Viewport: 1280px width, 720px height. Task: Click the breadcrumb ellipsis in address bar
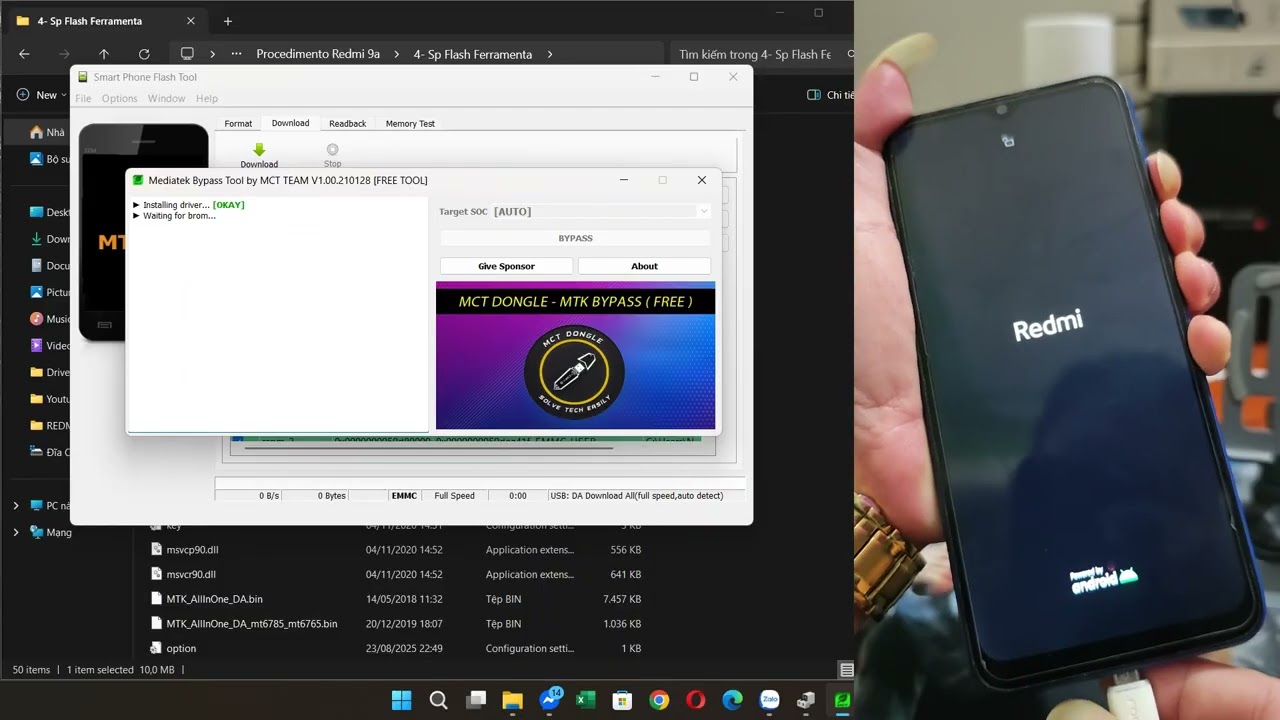[x=236, y=54]
